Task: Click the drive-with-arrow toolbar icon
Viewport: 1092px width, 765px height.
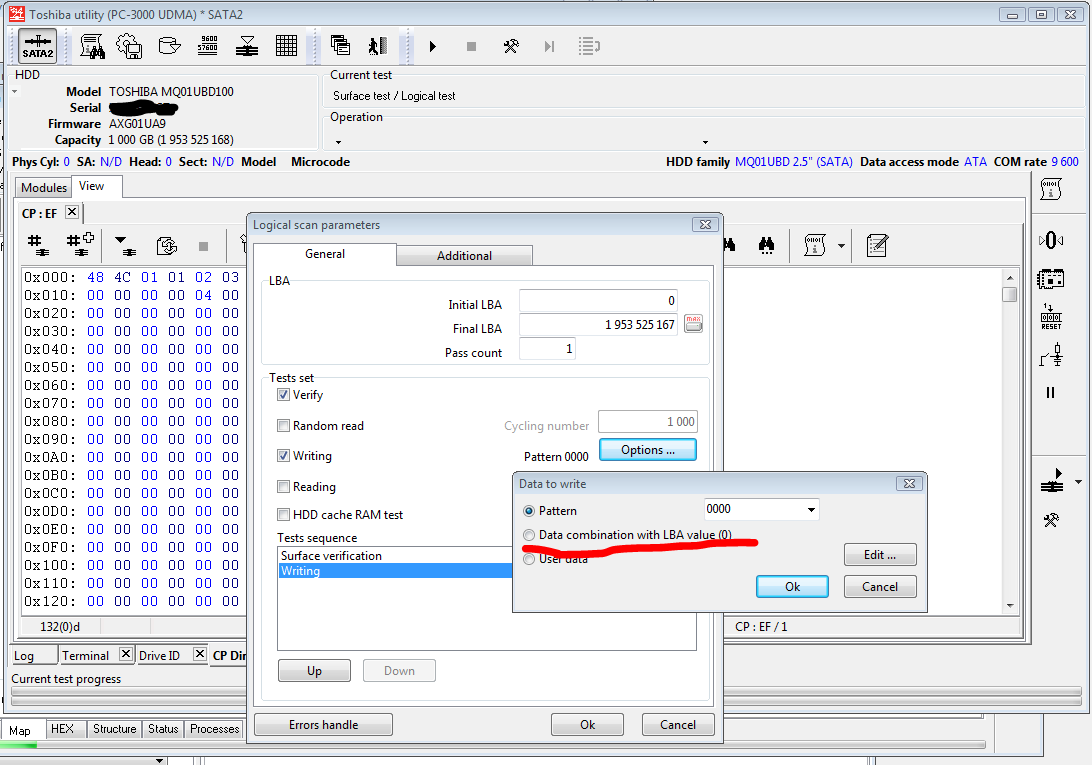Action: pyautogui.click(x=169, y=47)
